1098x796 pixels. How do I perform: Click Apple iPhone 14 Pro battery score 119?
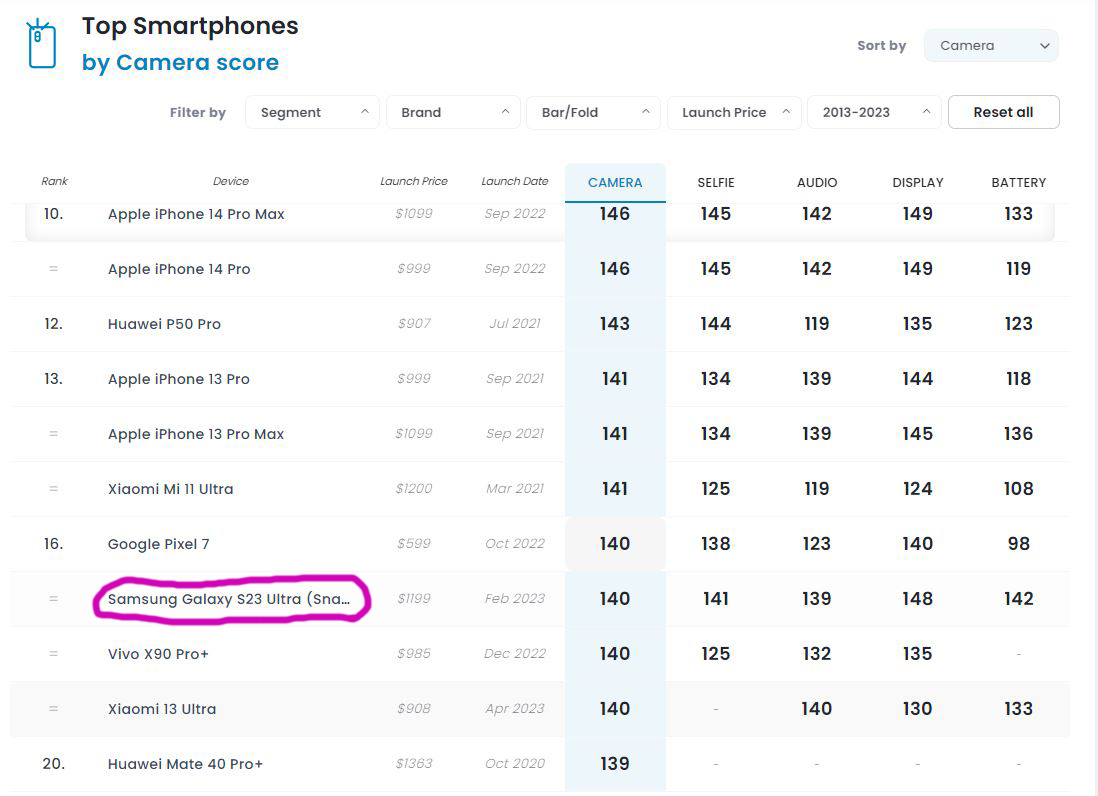coord(1018,269)
